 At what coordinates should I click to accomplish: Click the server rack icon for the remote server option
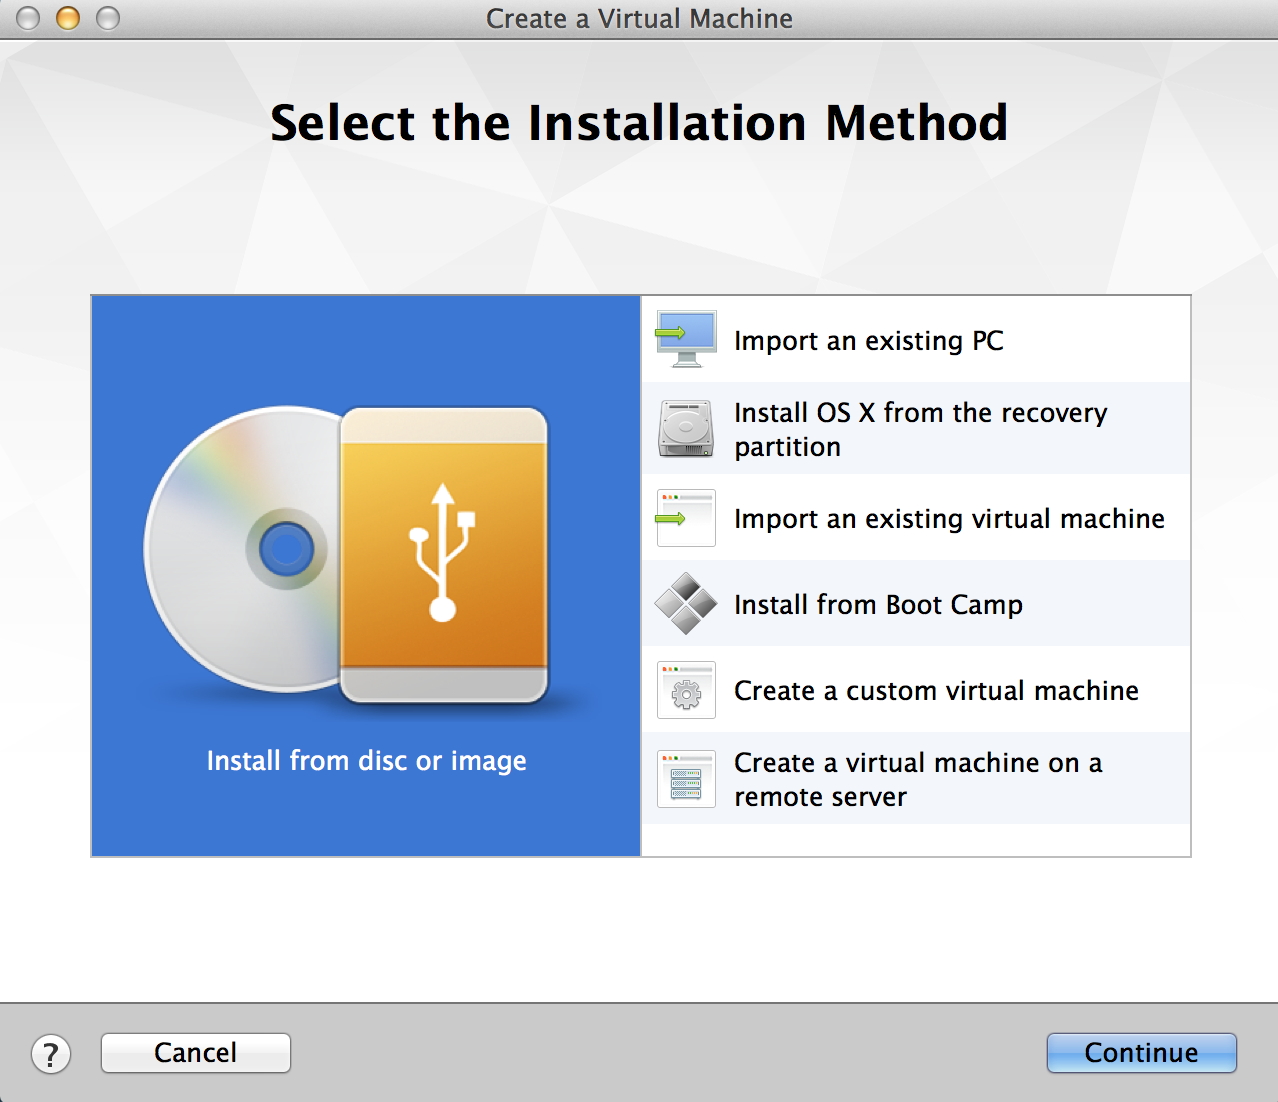pos(685,778)
